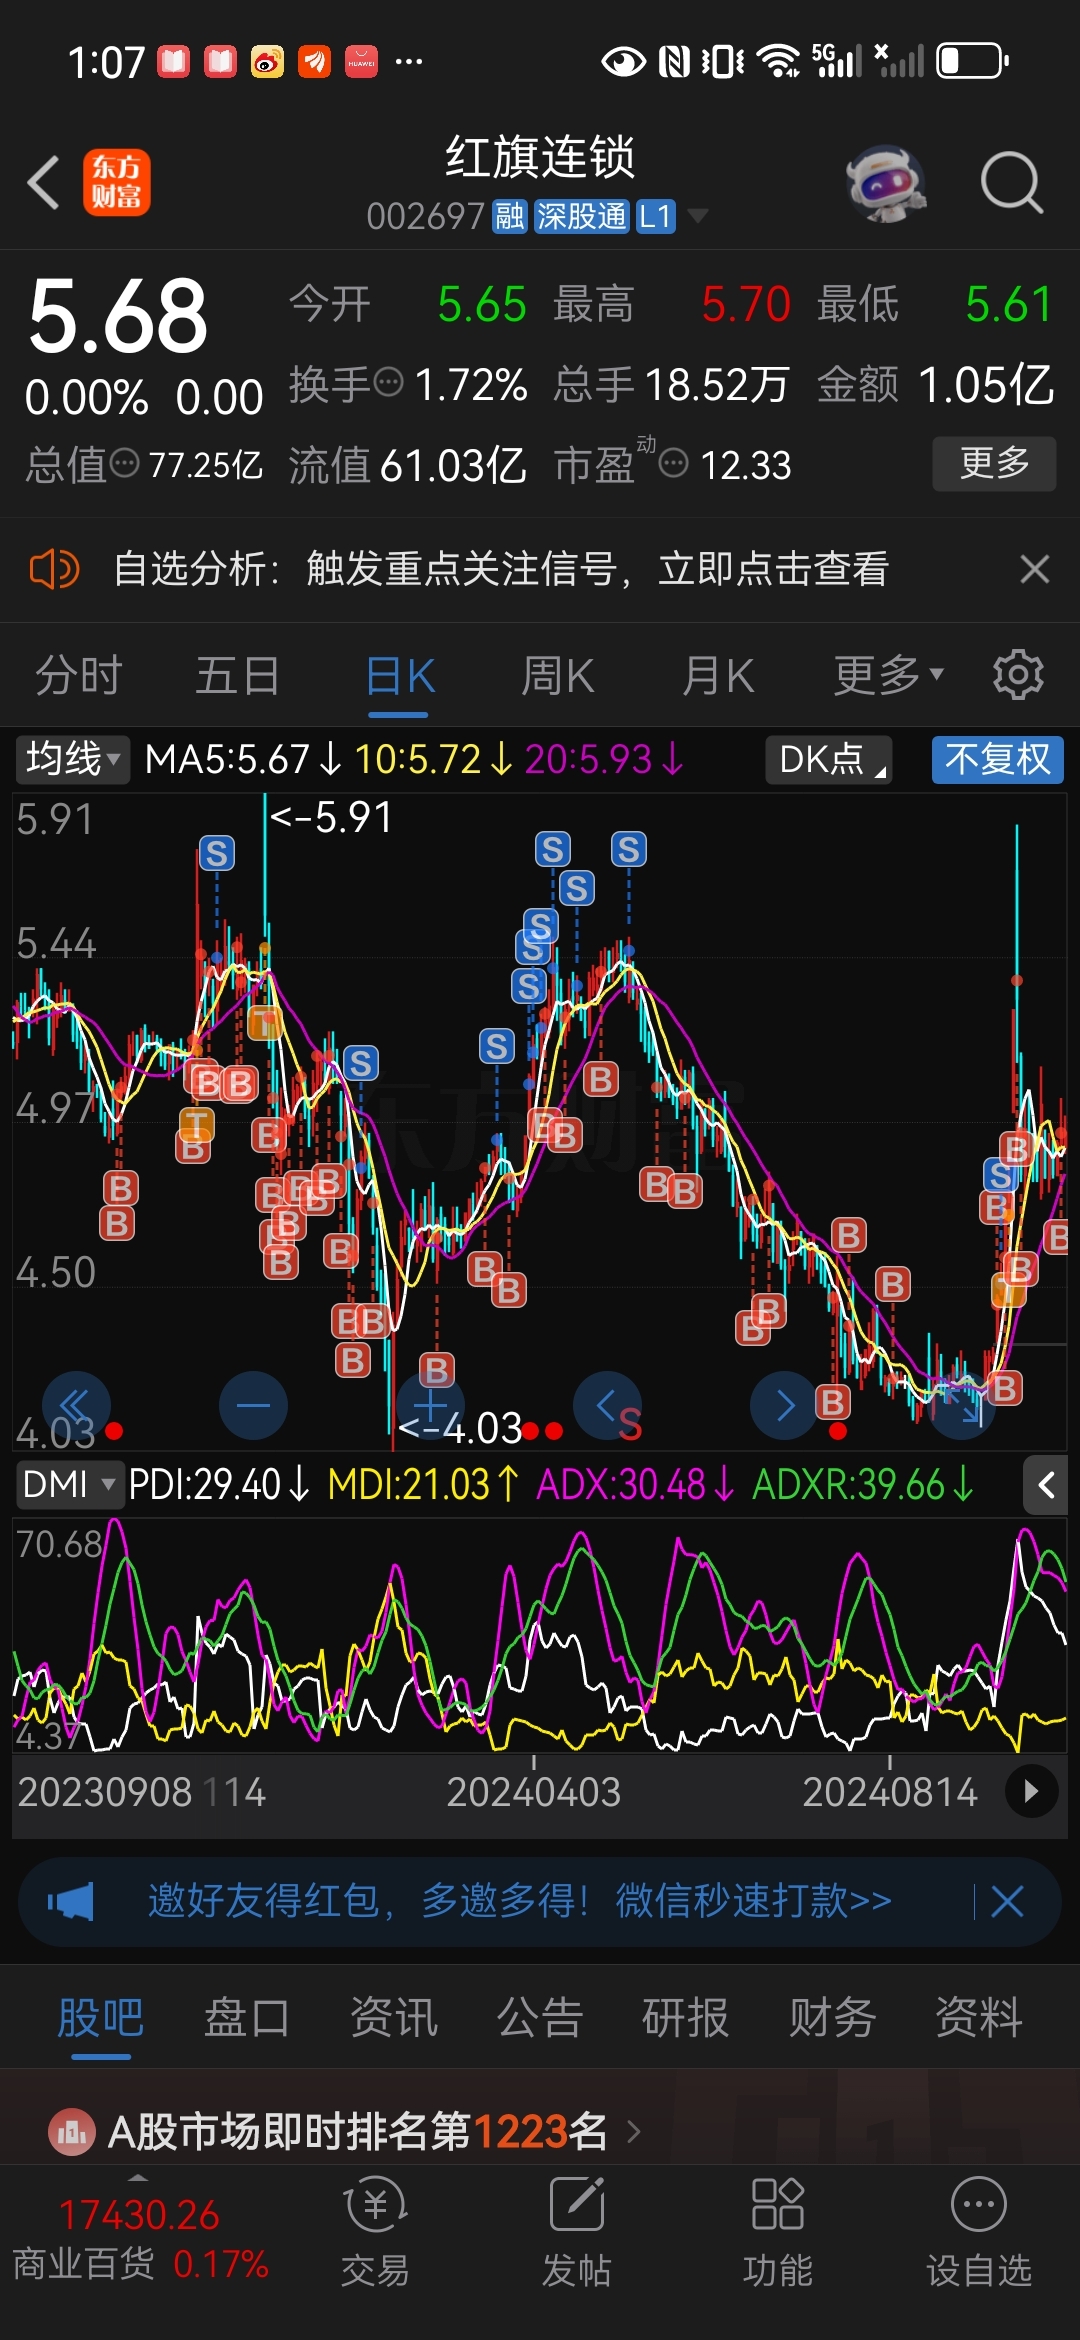Tap the ranking chart icon beside A股市场
Screen dimensions: 1080x2340
pyautogui.click(x=72, y=2132)
